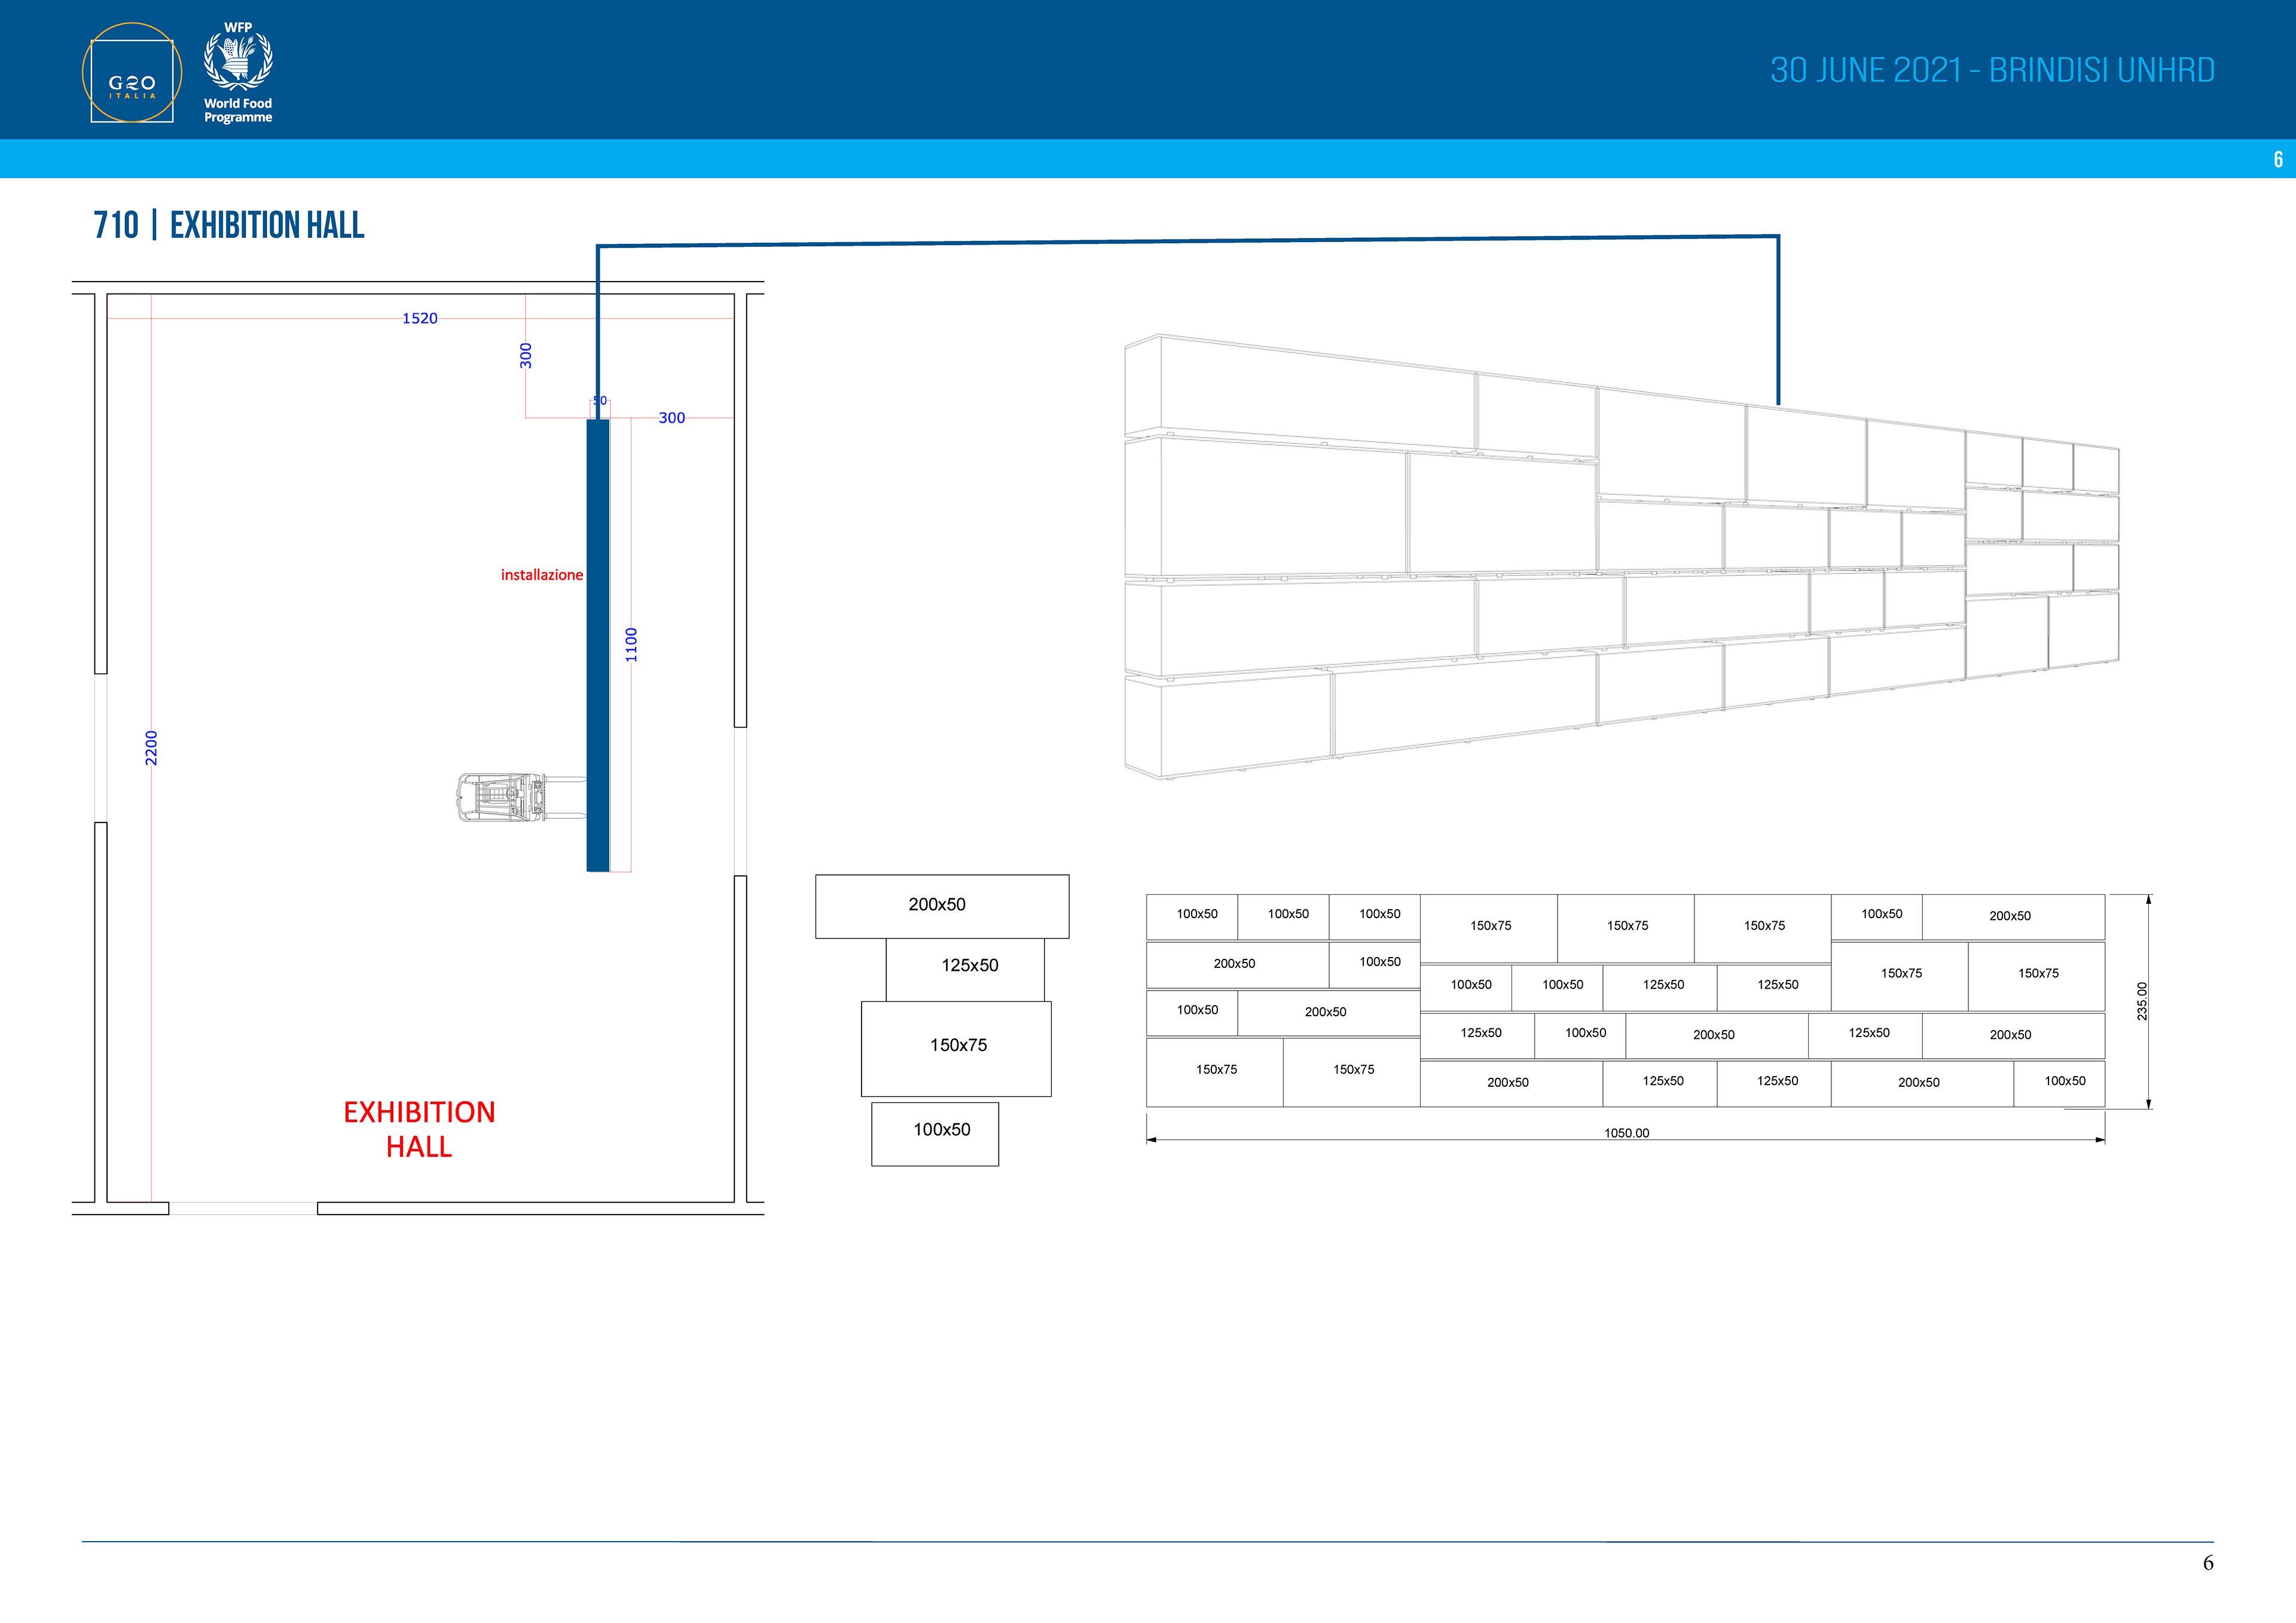The height and width of the screenshot is (1623, 2296).
Task: Click the page number 6 in blue bar
Action: [2278, 159]
